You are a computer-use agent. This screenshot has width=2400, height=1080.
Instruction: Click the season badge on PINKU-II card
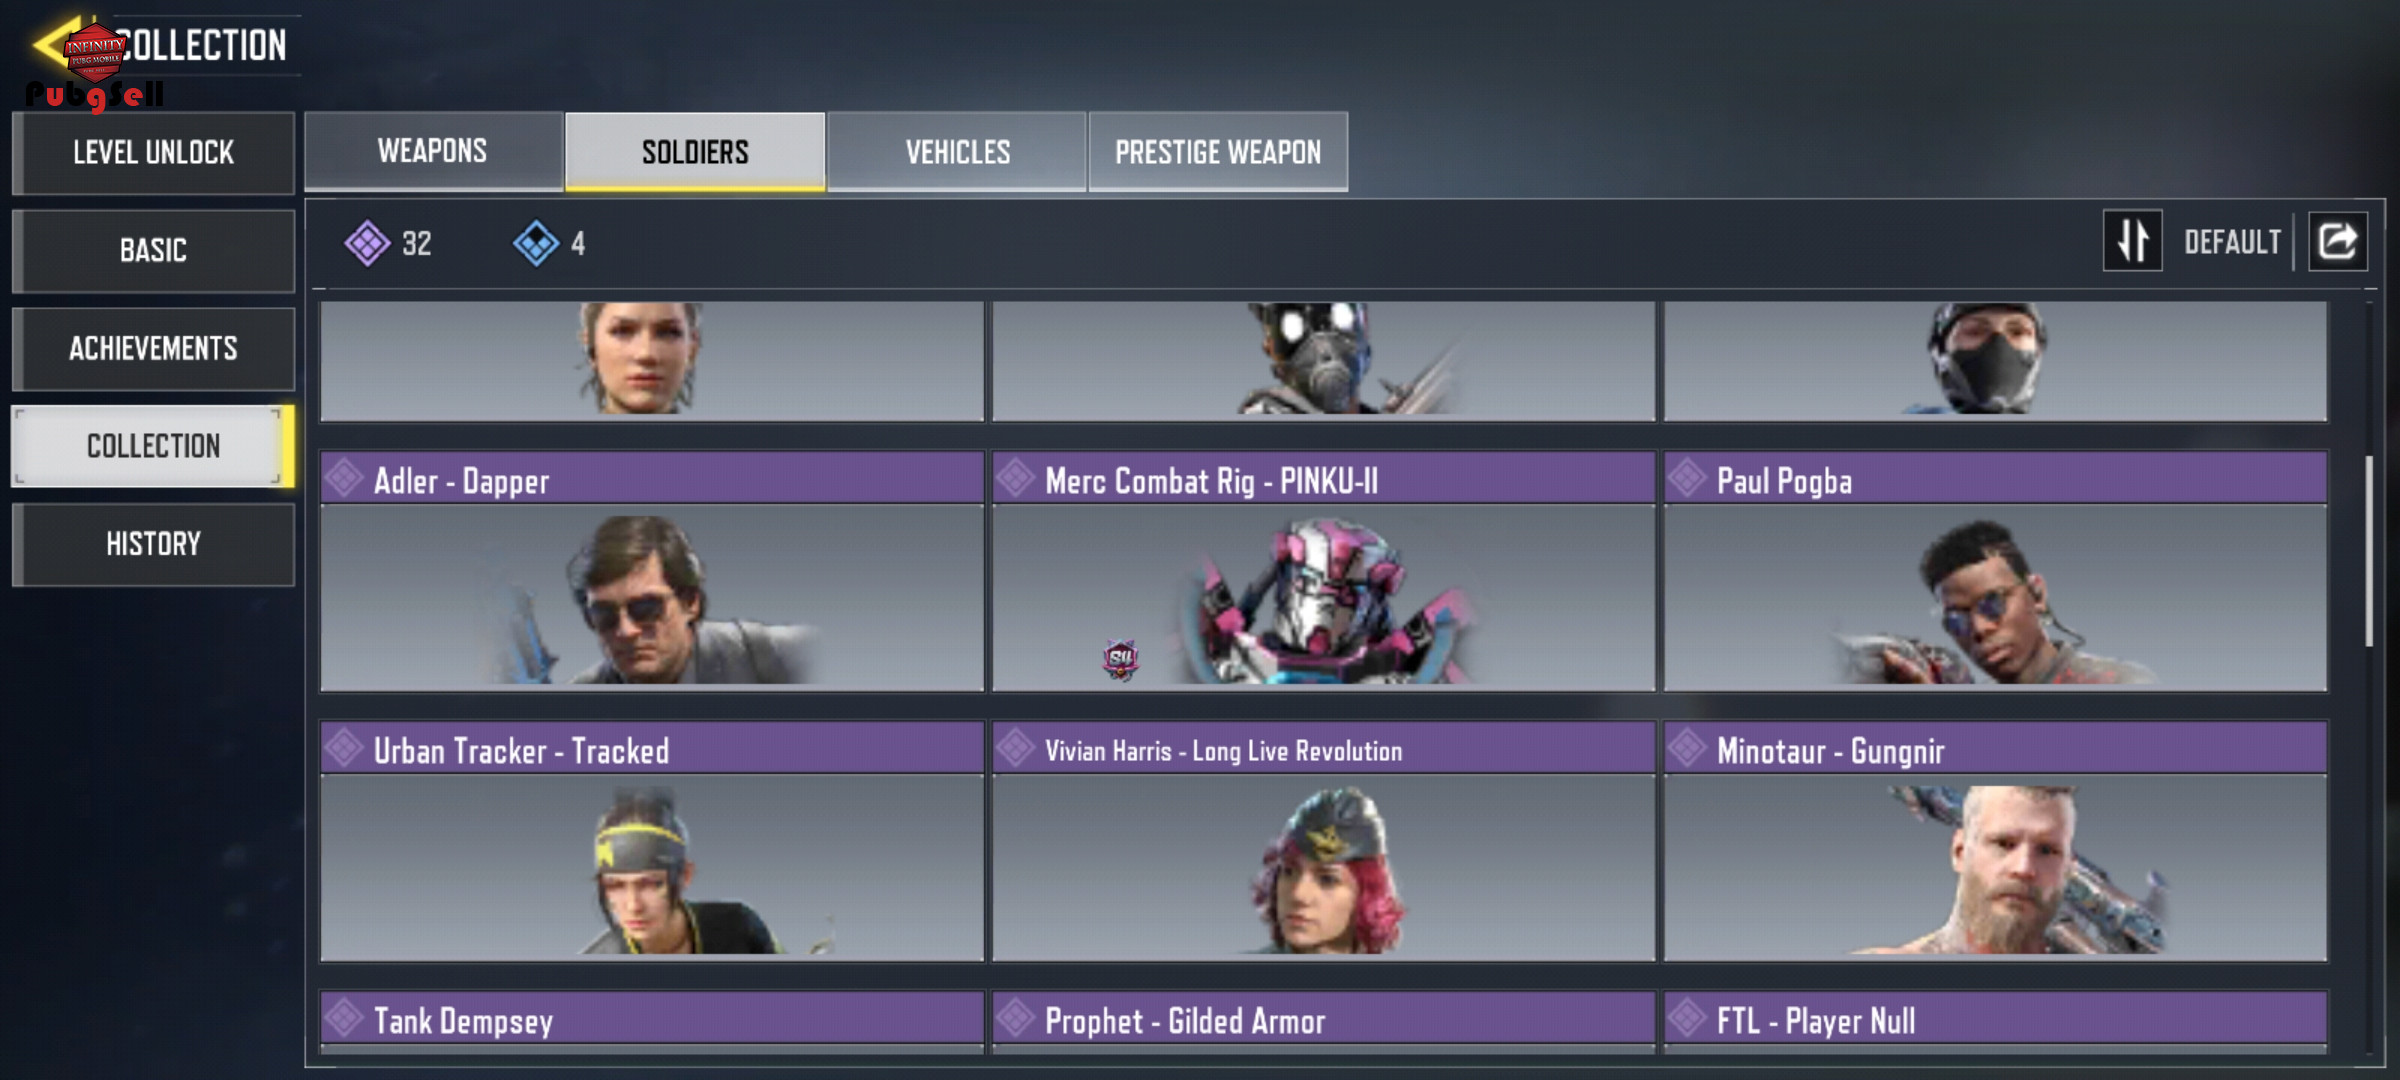tap(1121, 659)
